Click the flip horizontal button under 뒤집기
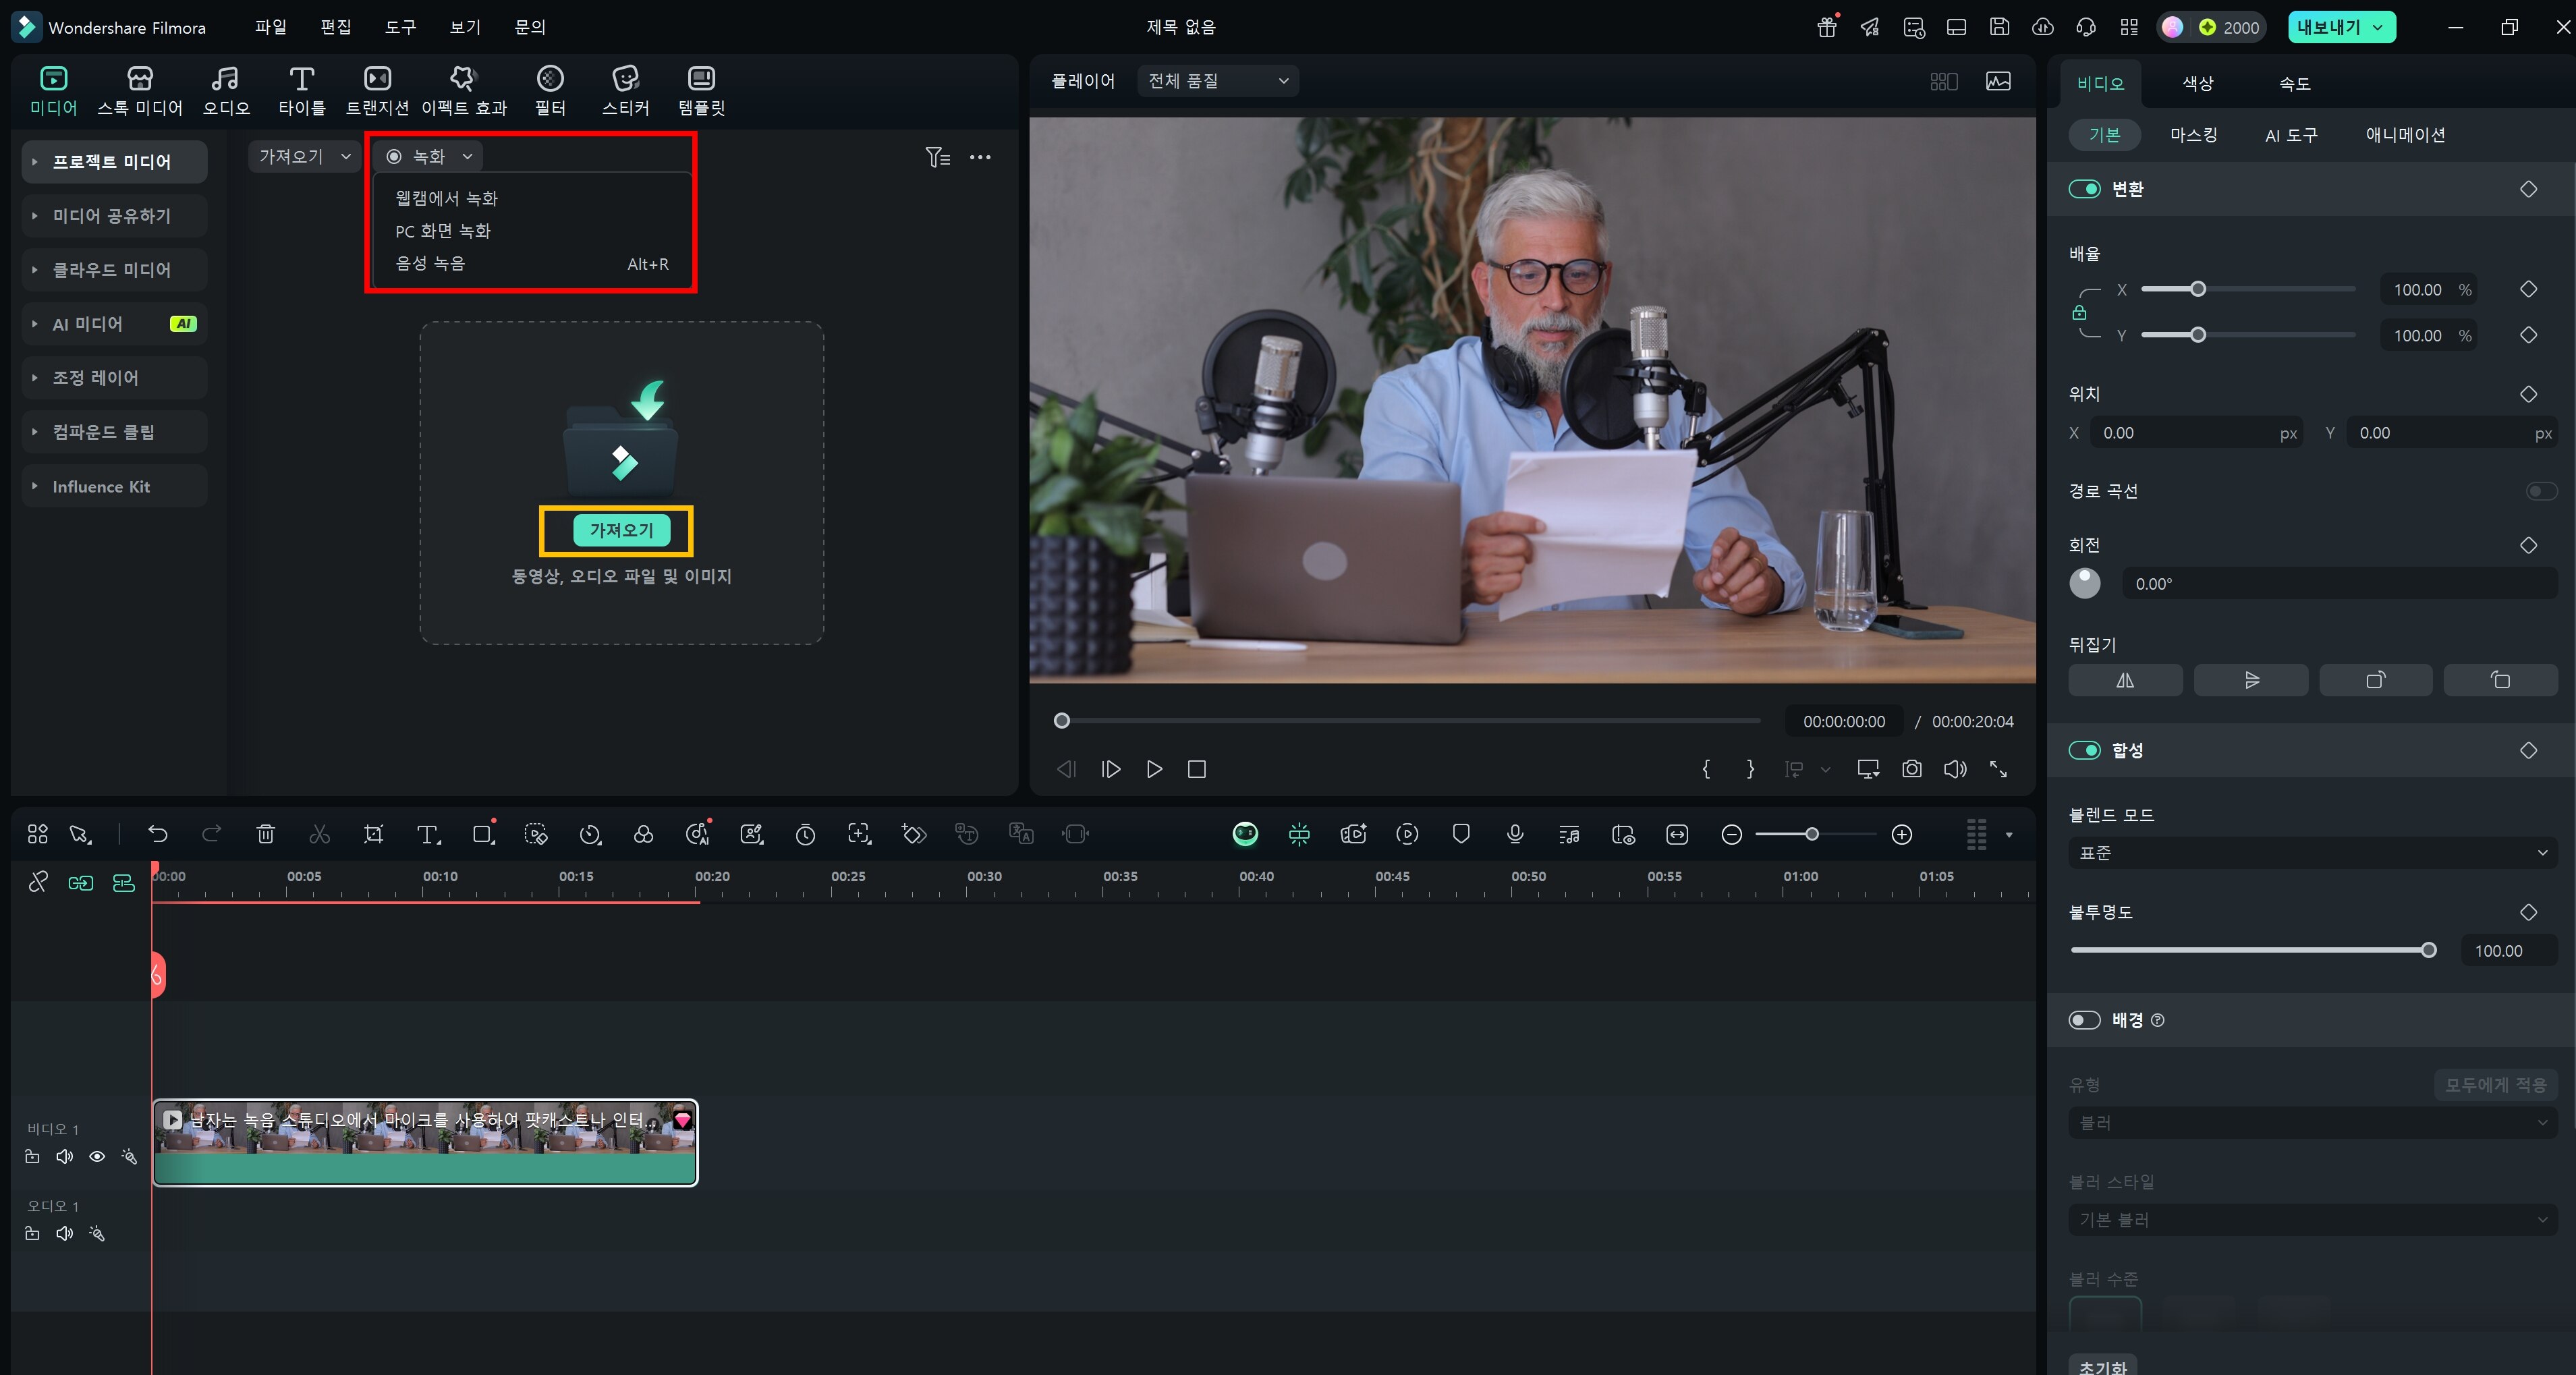Screen dimensions: 2576x1375 click(2125, 680)
